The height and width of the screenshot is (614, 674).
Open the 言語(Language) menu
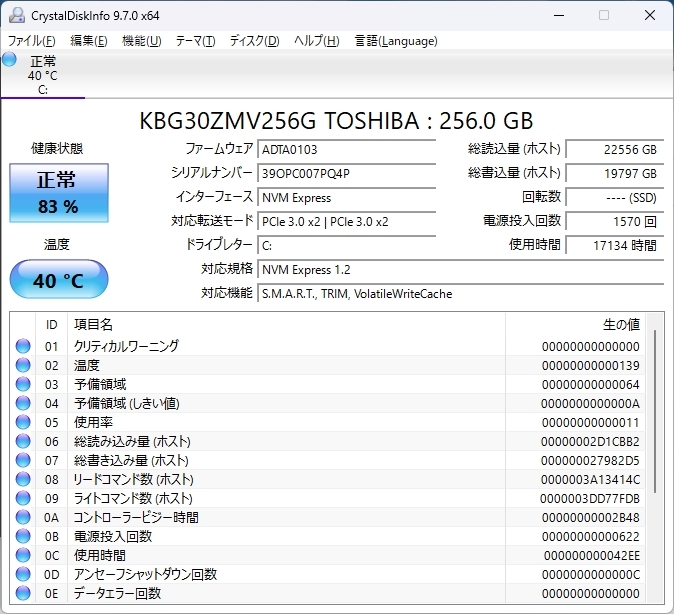(396, 41)
